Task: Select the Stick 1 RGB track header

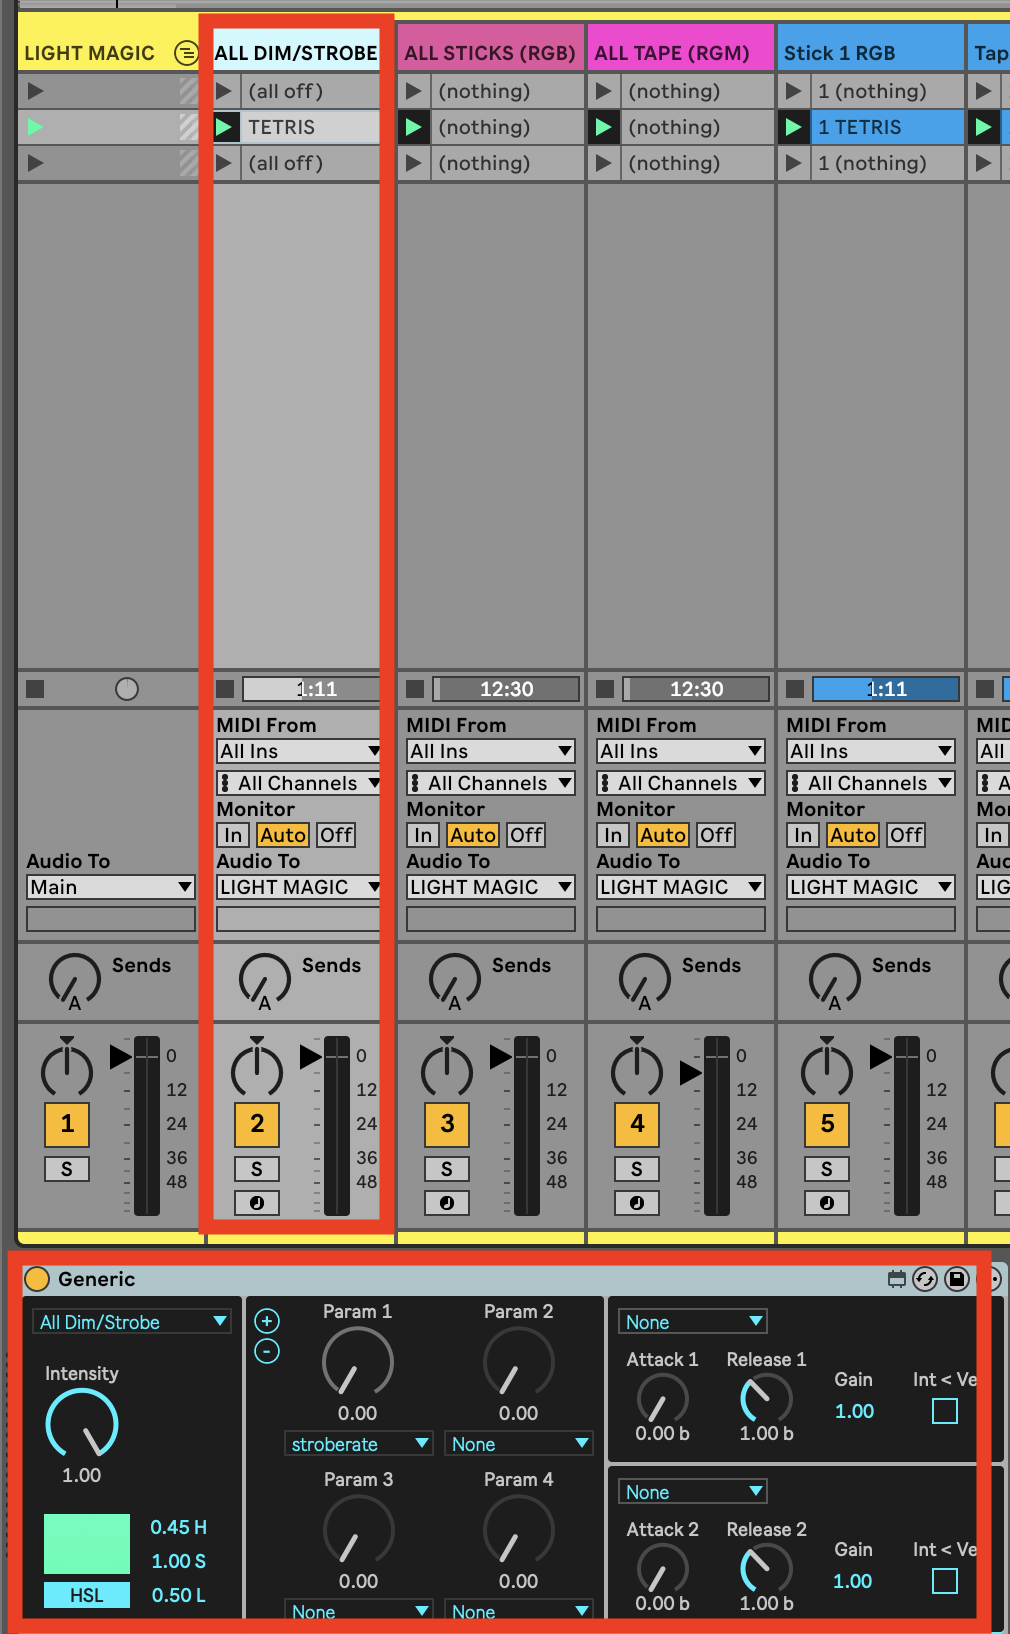Action: click(x=870, y=53)
